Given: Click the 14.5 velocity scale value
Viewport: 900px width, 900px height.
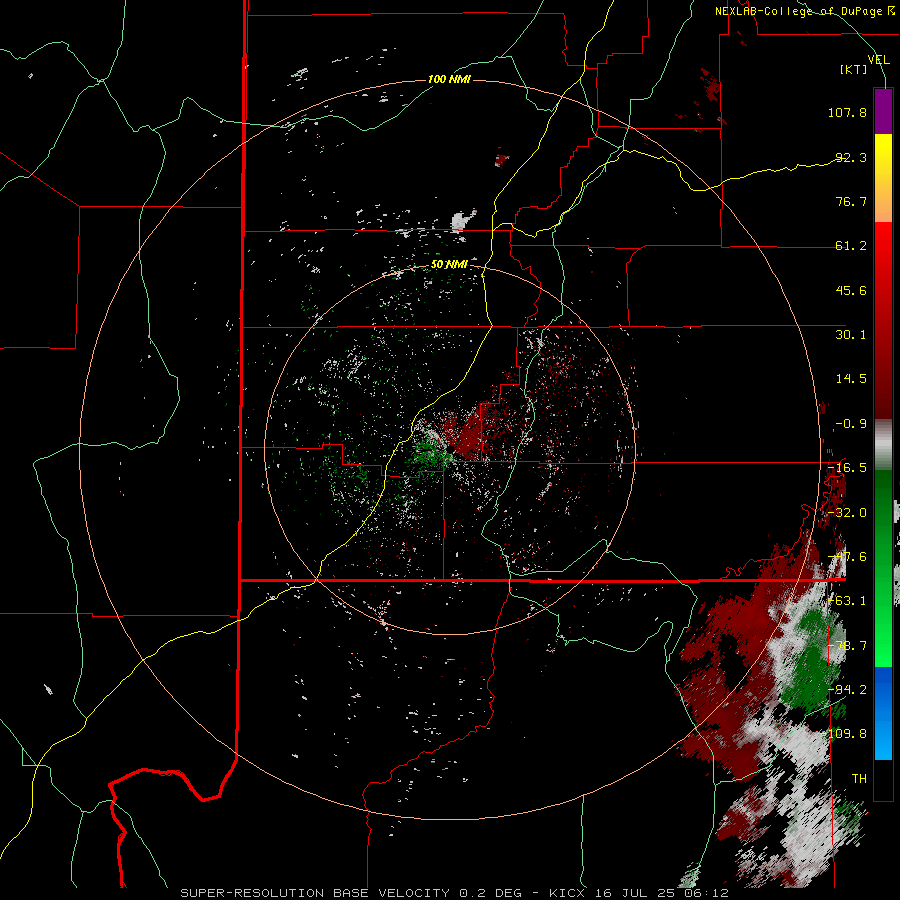Looking at the screenshot, I should (851, 379).
